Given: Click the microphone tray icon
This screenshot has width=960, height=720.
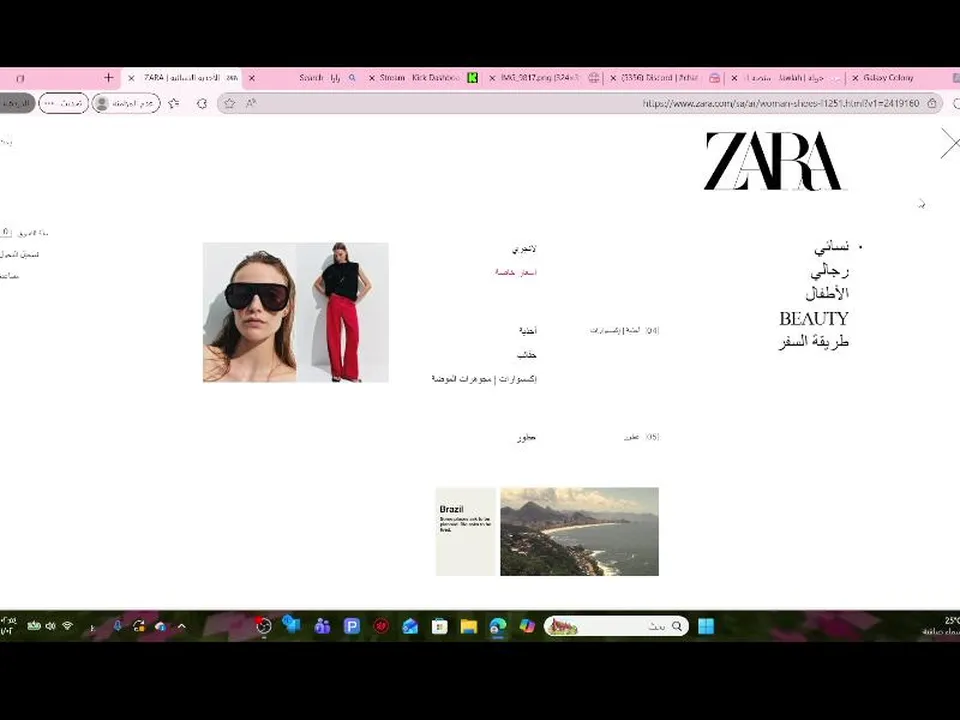Looking at the screenshot, I should click(117, 626).
